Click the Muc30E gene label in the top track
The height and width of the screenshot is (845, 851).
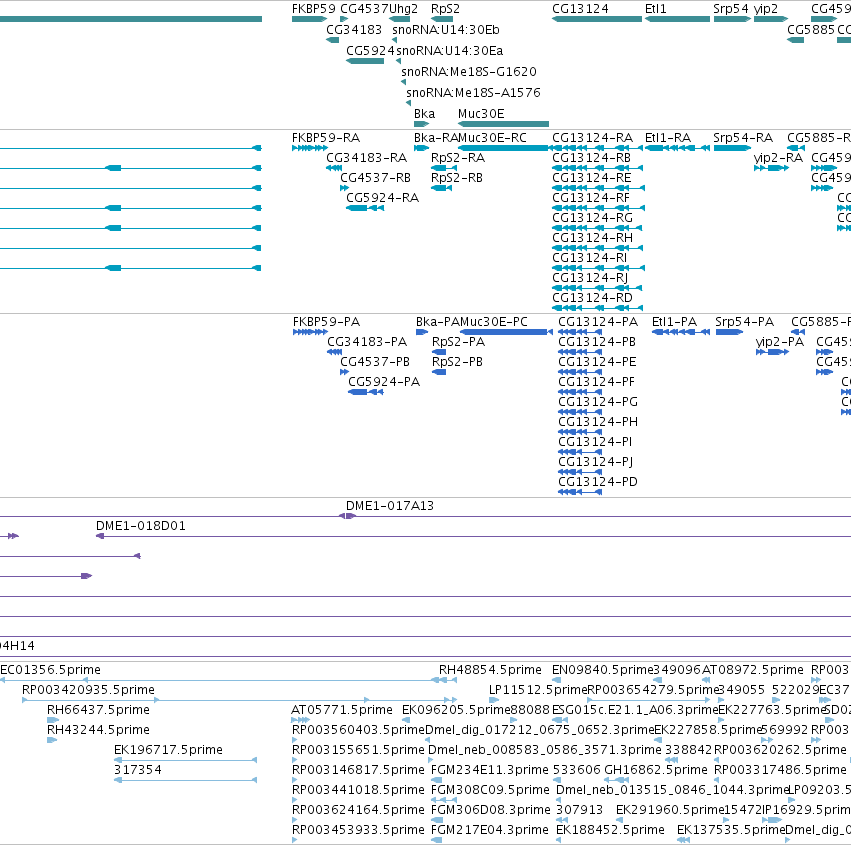point(481,114)
